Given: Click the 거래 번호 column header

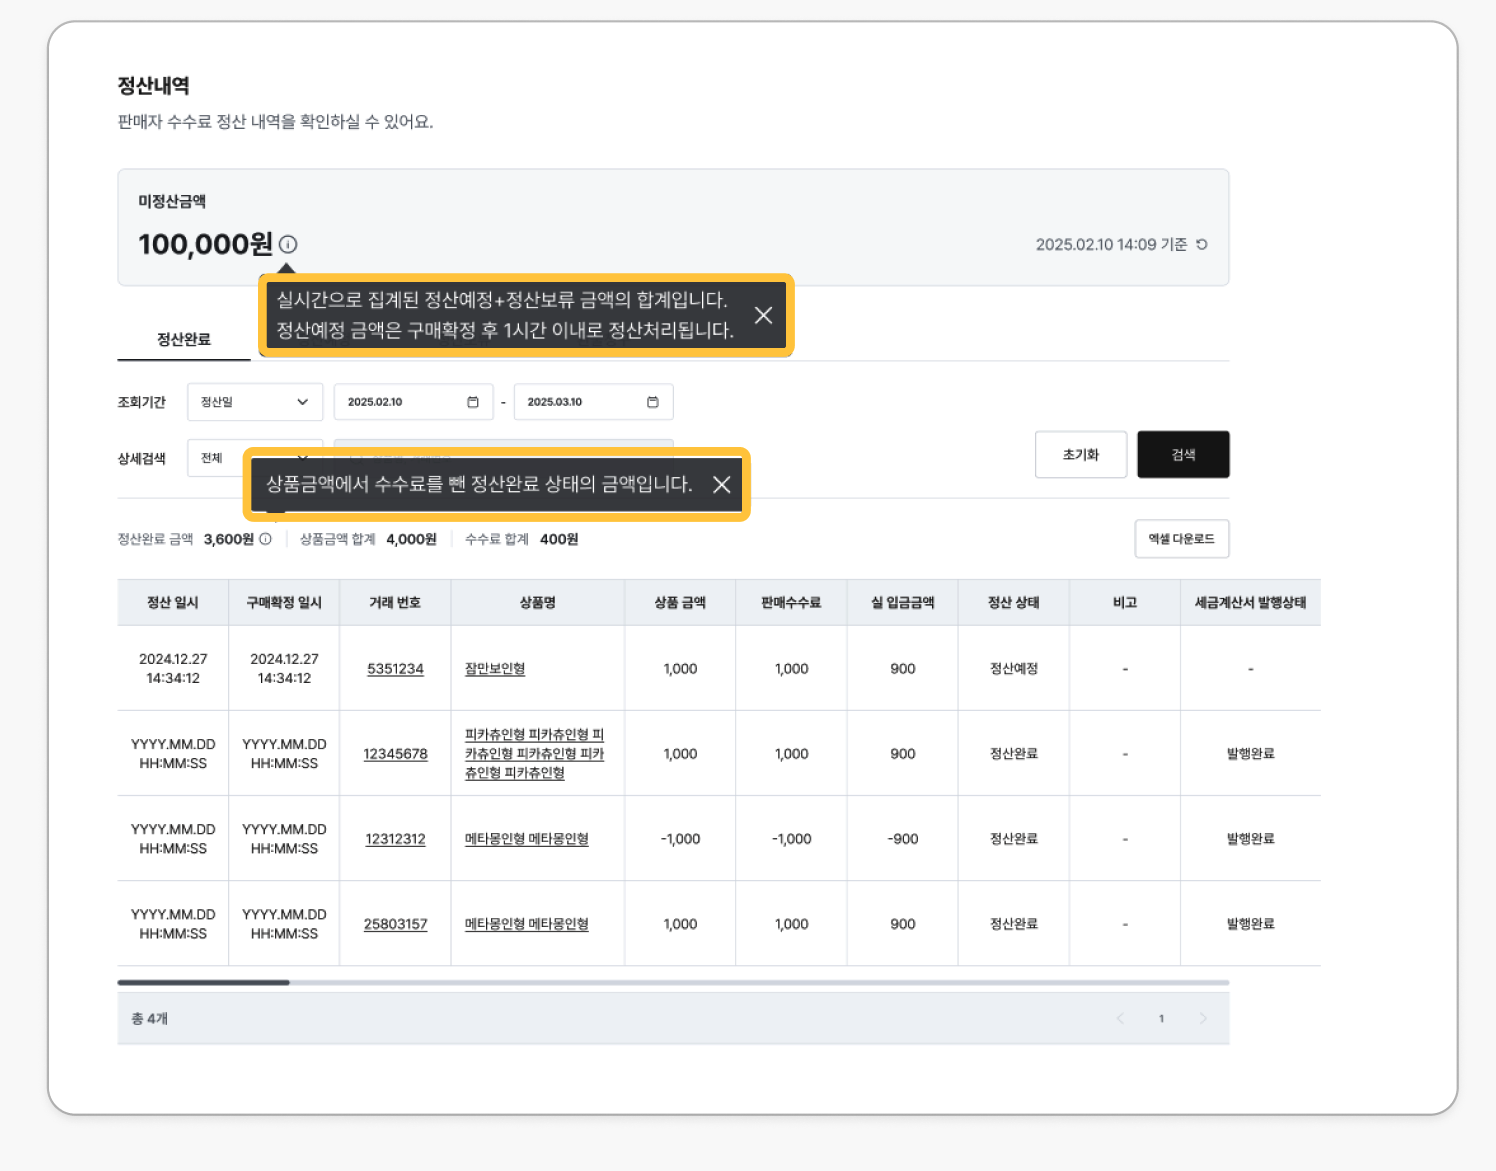Looking at the screenshot, I should (395, 603).
